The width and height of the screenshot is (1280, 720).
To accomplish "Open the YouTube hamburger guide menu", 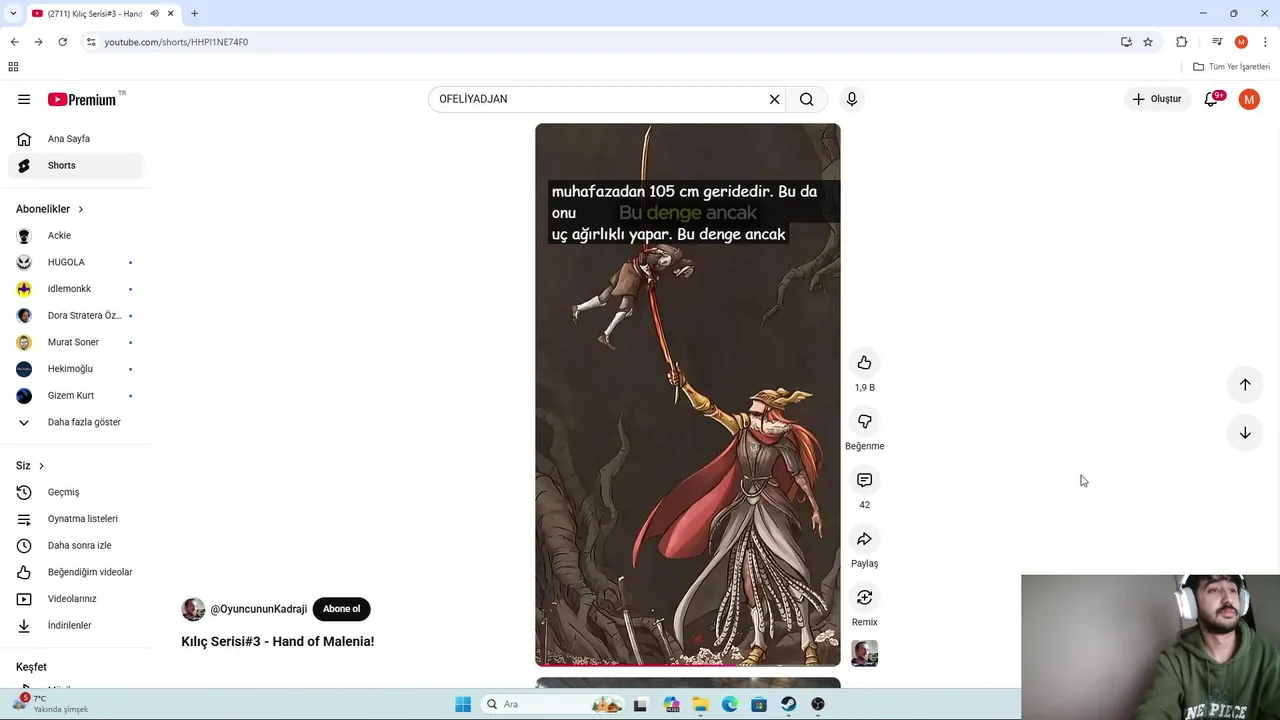I will click(24, 99).
